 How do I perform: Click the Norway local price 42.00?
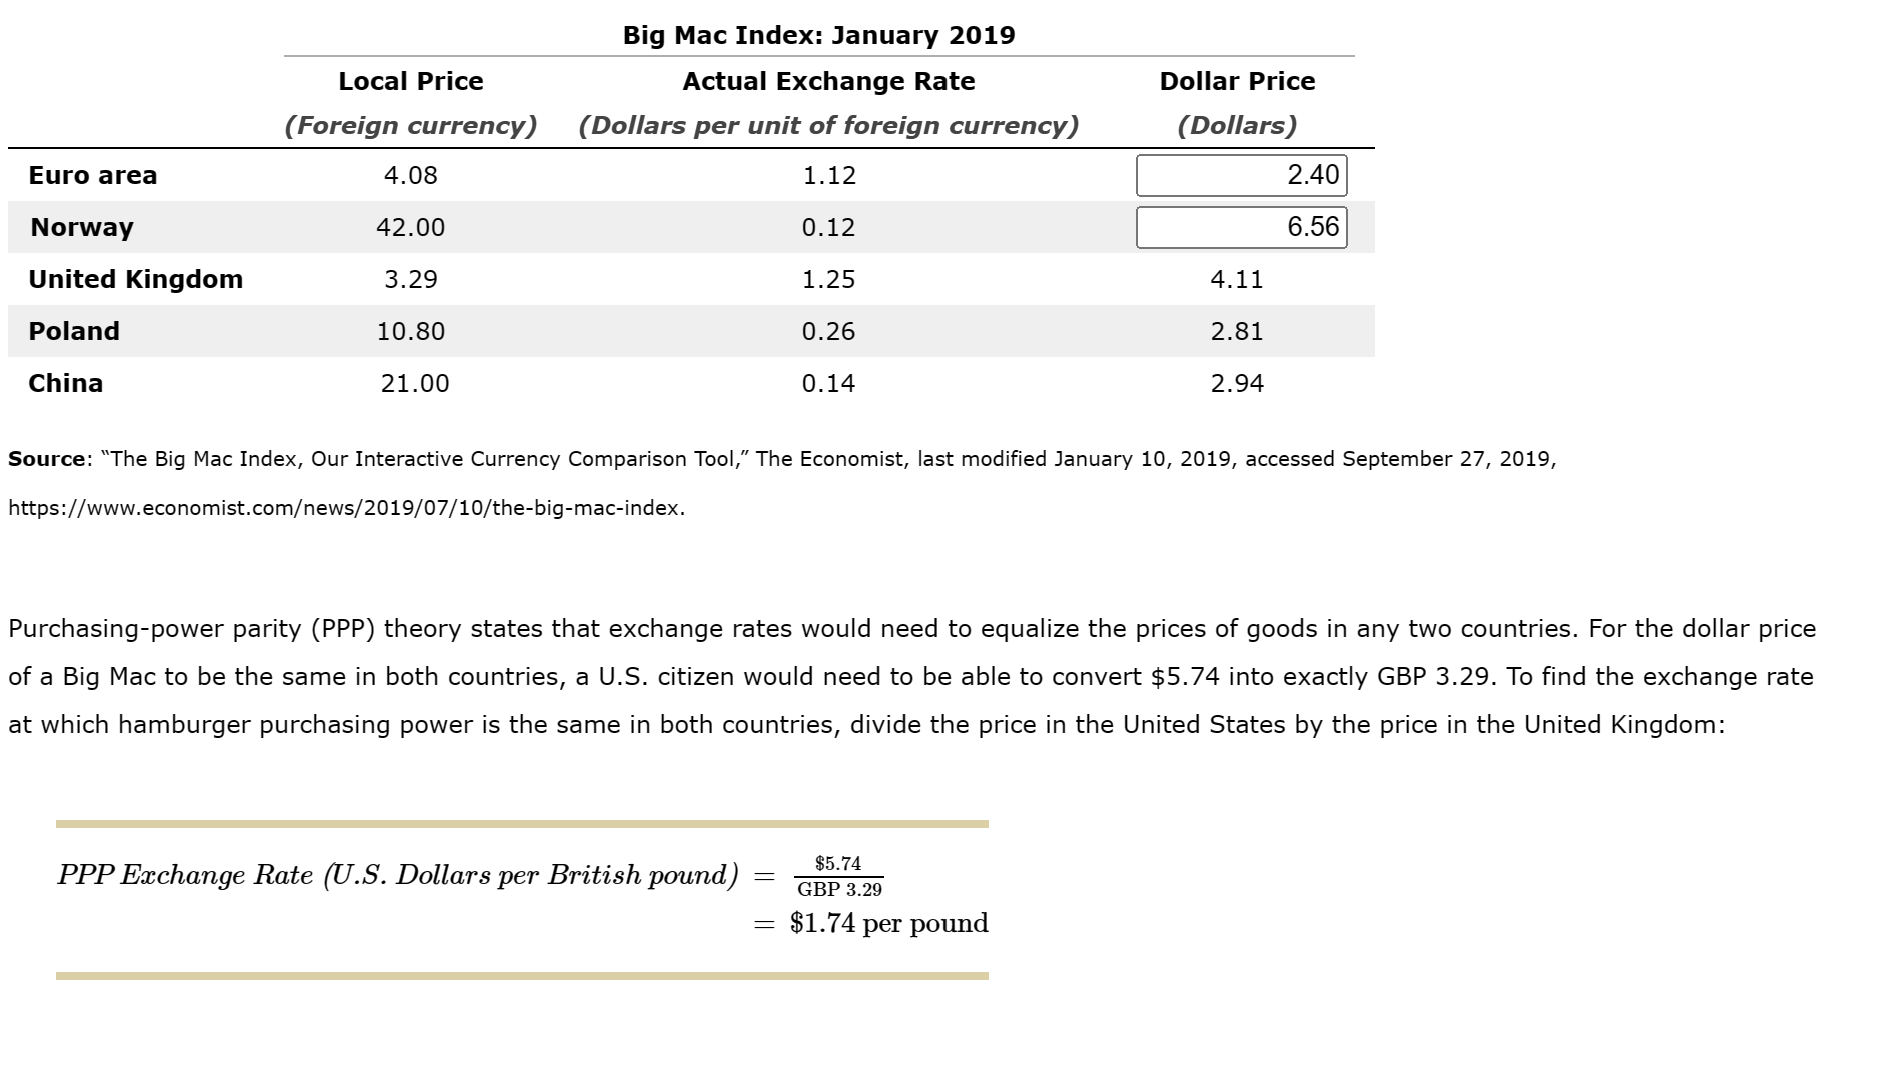[x=410, y=227]
